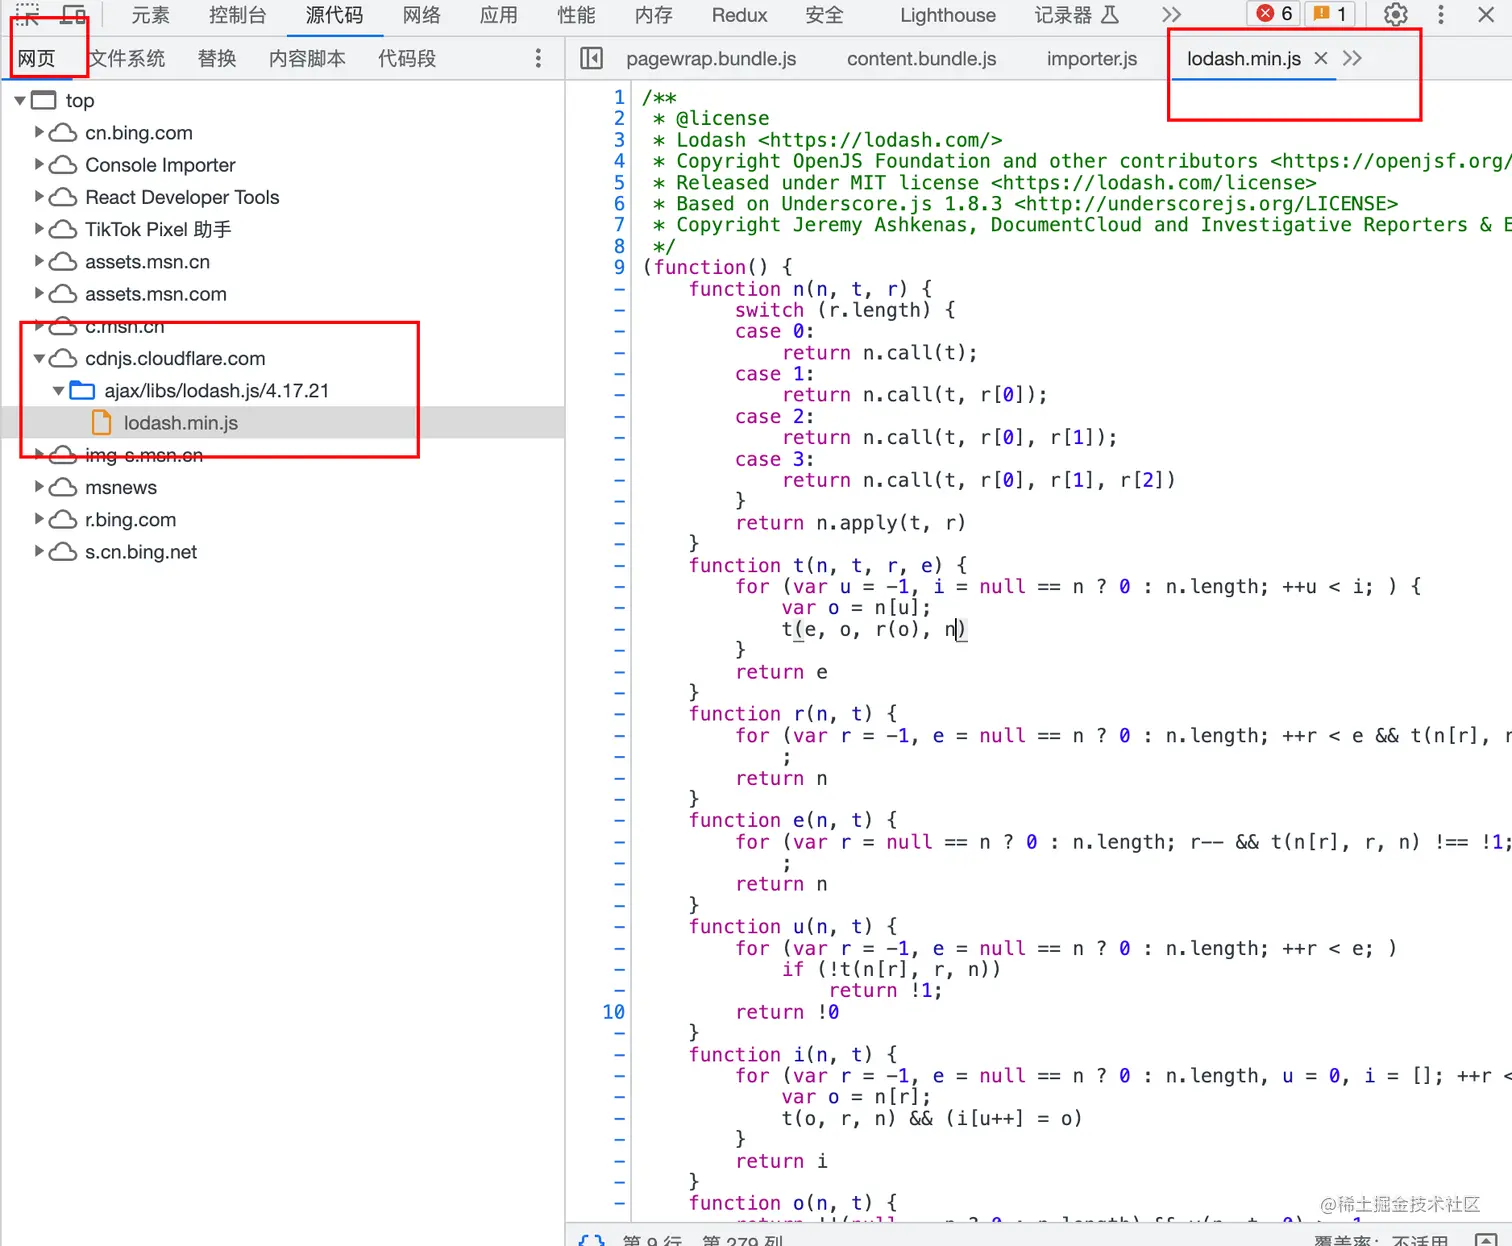Screen dimensions: 1512x1246
Task: Select the 网页 navigator tab
Action: (x=37, y=58)
